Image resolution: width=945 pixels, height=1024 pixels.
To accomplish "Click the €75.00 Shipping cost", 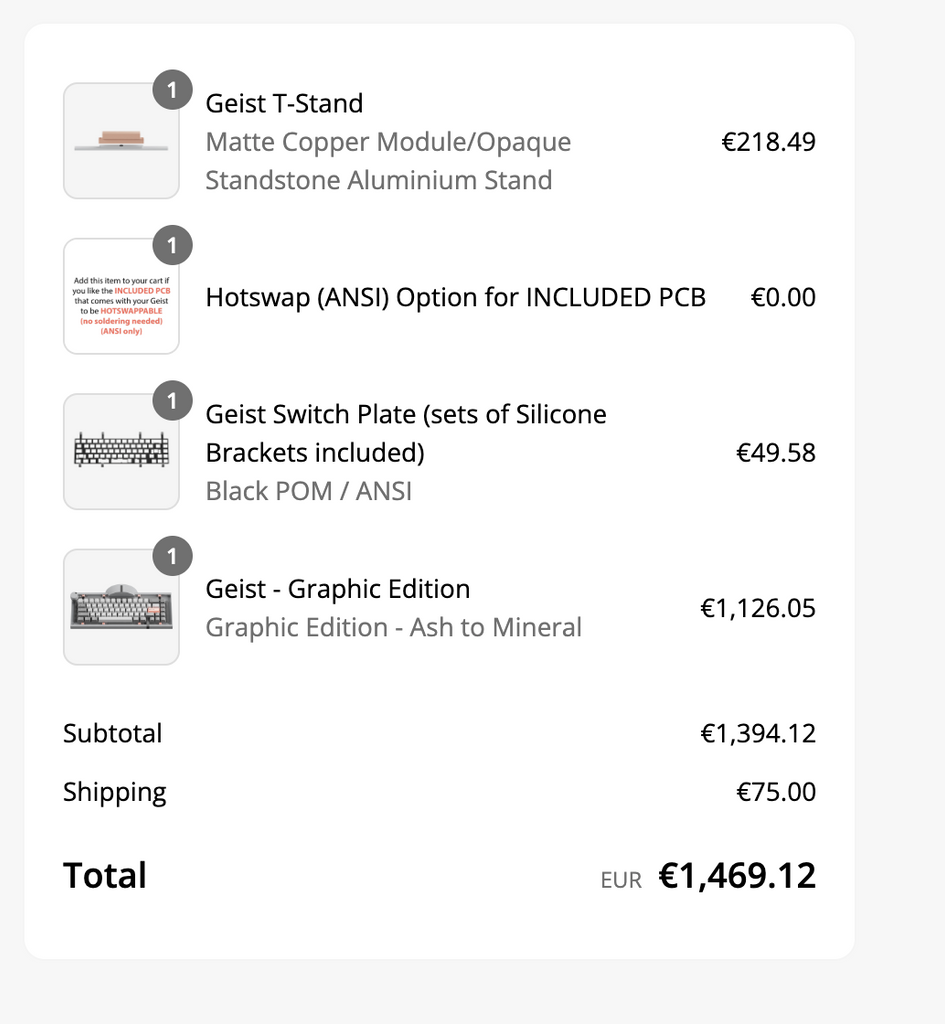I will (x=776, y=792).
